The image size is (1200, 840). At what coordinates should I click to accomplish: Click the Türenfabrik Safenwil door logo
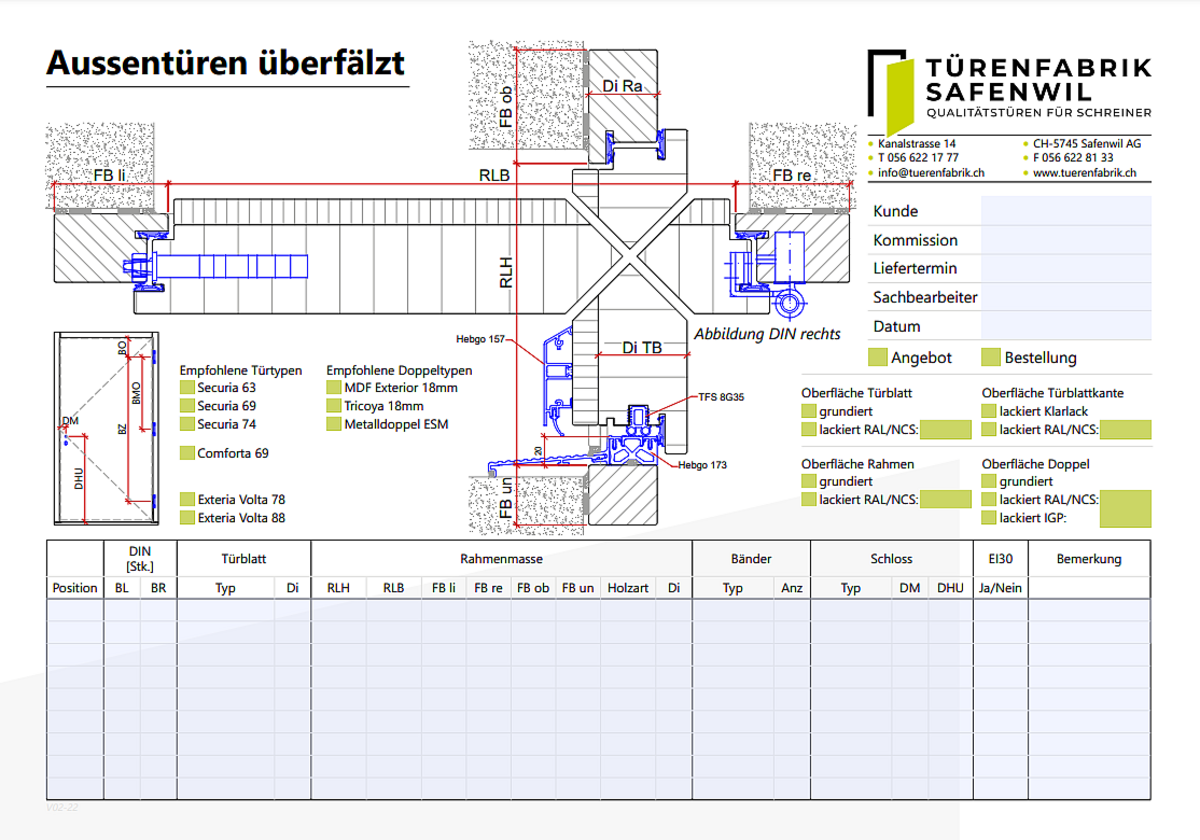tap(891, 91)
